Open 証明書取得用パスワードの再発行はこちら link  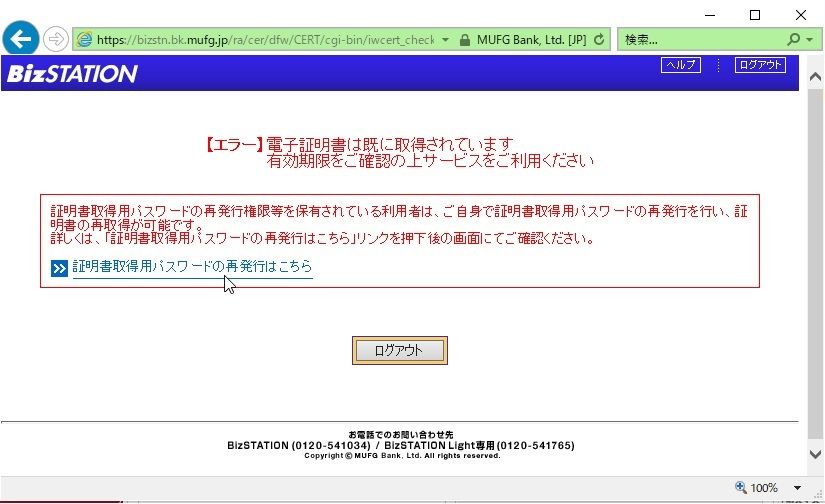(x=193, y=267)
